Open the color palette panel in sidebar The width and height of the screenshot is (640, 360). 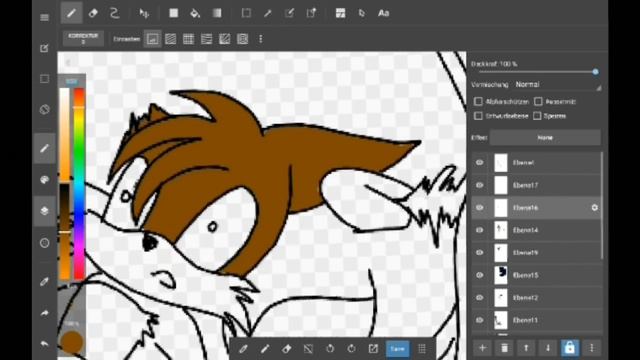click(44, 180)
